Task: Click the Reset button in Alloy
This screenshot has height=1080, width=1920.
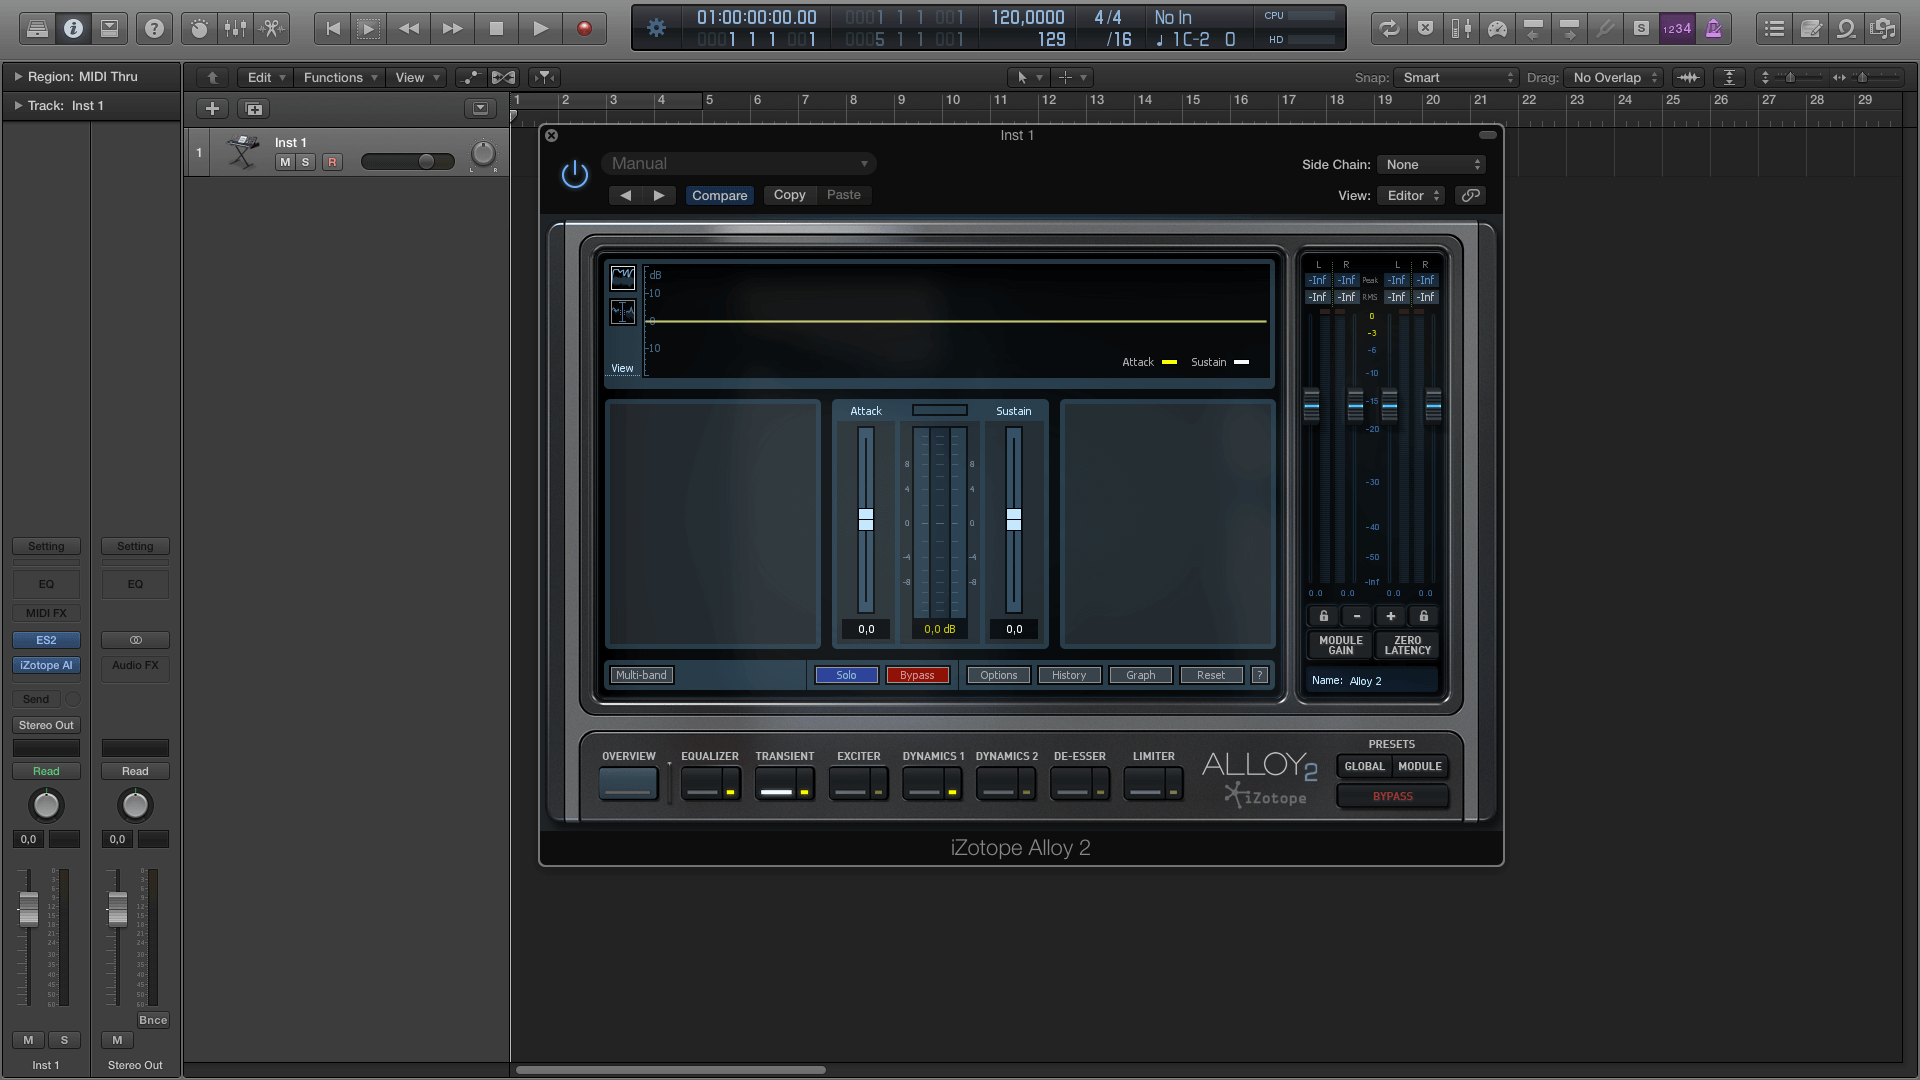Action: (x=1211, y=675)
